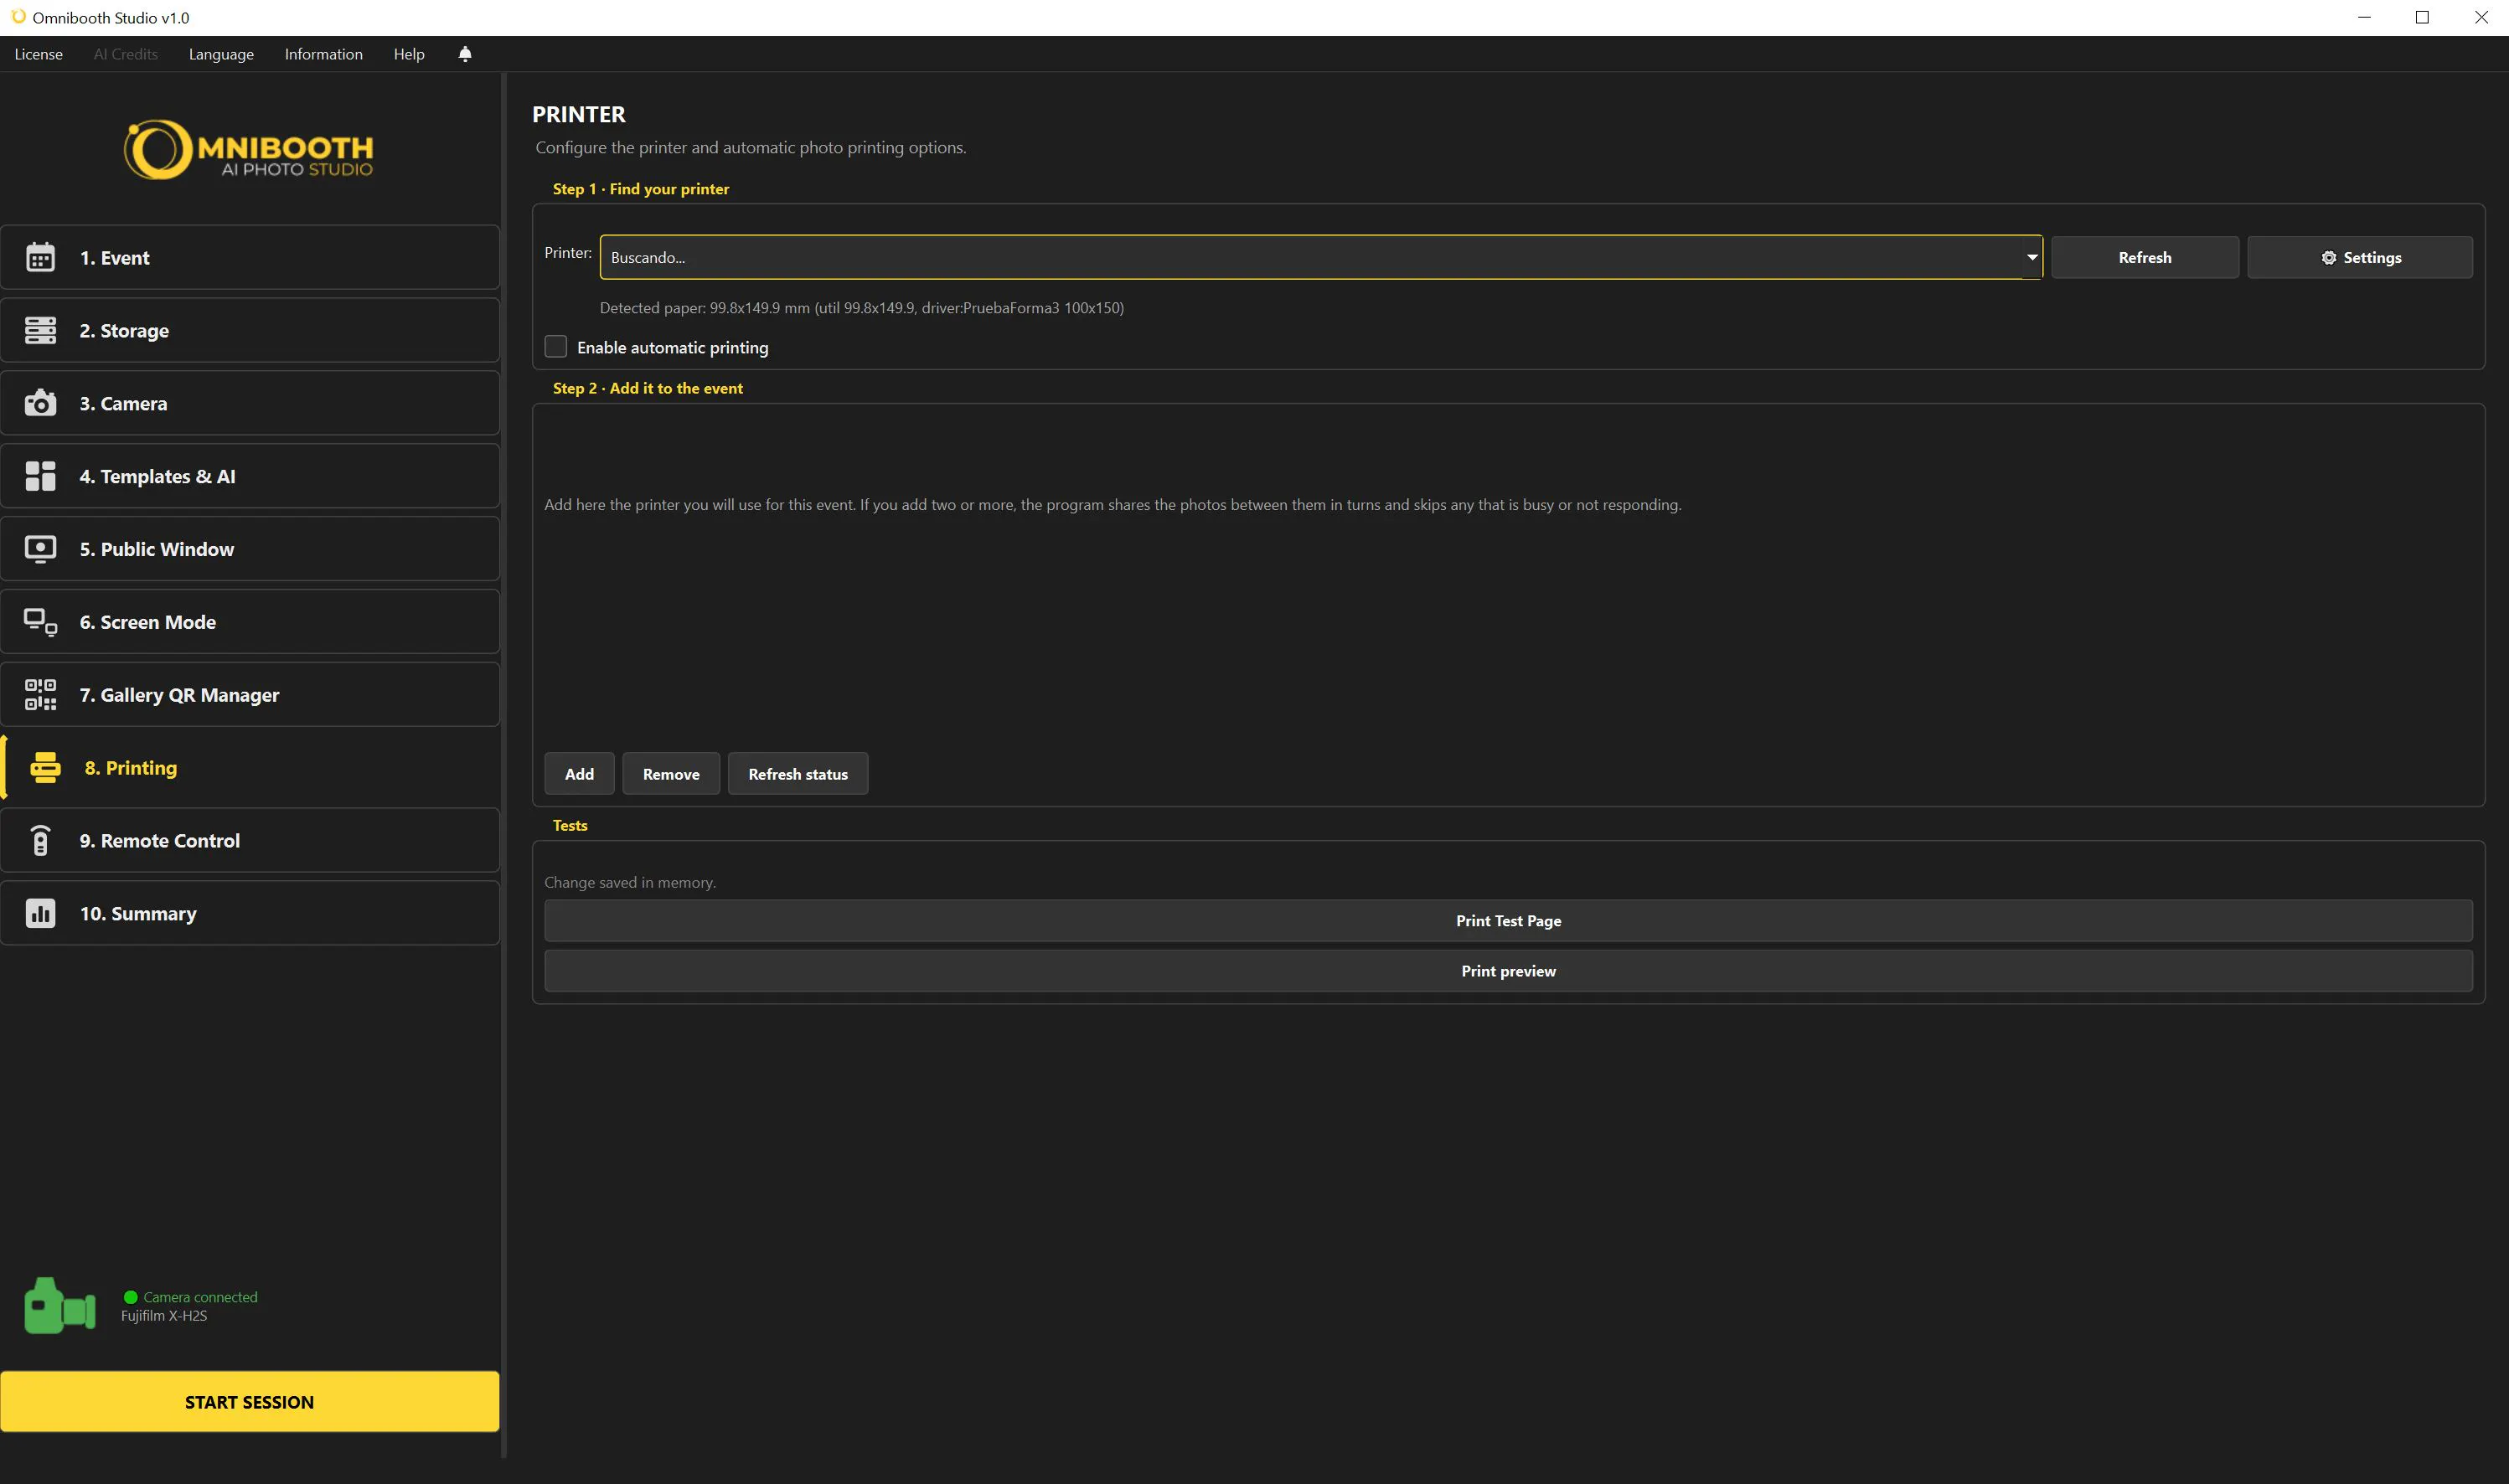Image resolution: width=2509 pixels, height=1484 pixels.
Task: Open the License menu
Action: 38,54
